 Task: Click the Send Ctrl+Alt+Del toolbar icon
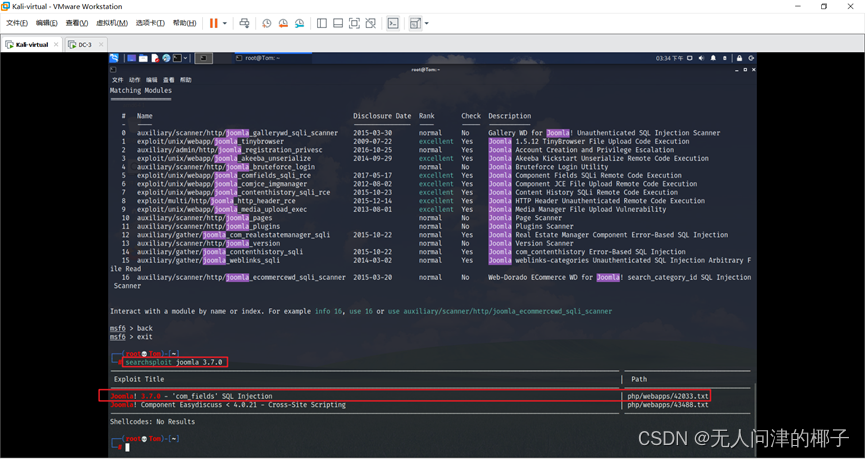(244, 23)
